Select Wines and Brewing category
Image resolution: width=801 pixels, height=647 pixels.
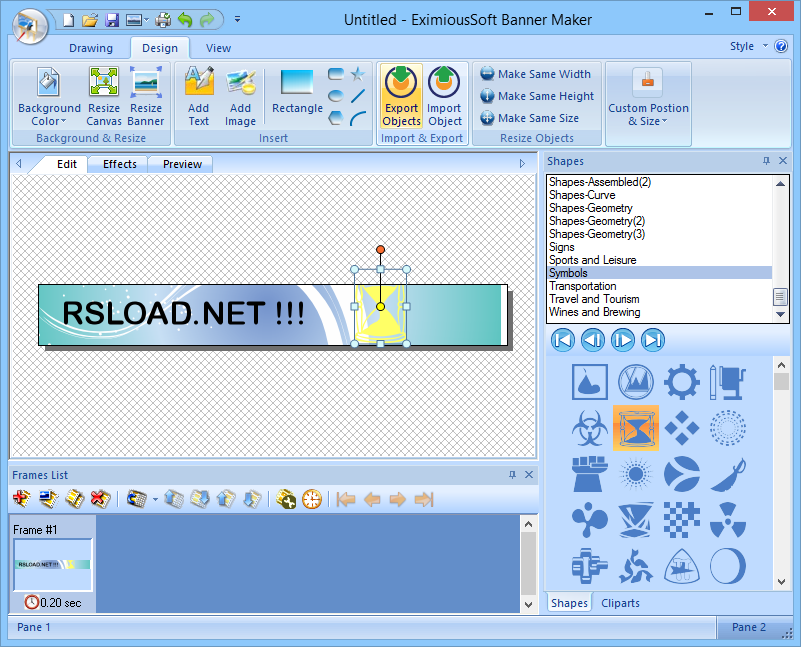tap(659, 312)
